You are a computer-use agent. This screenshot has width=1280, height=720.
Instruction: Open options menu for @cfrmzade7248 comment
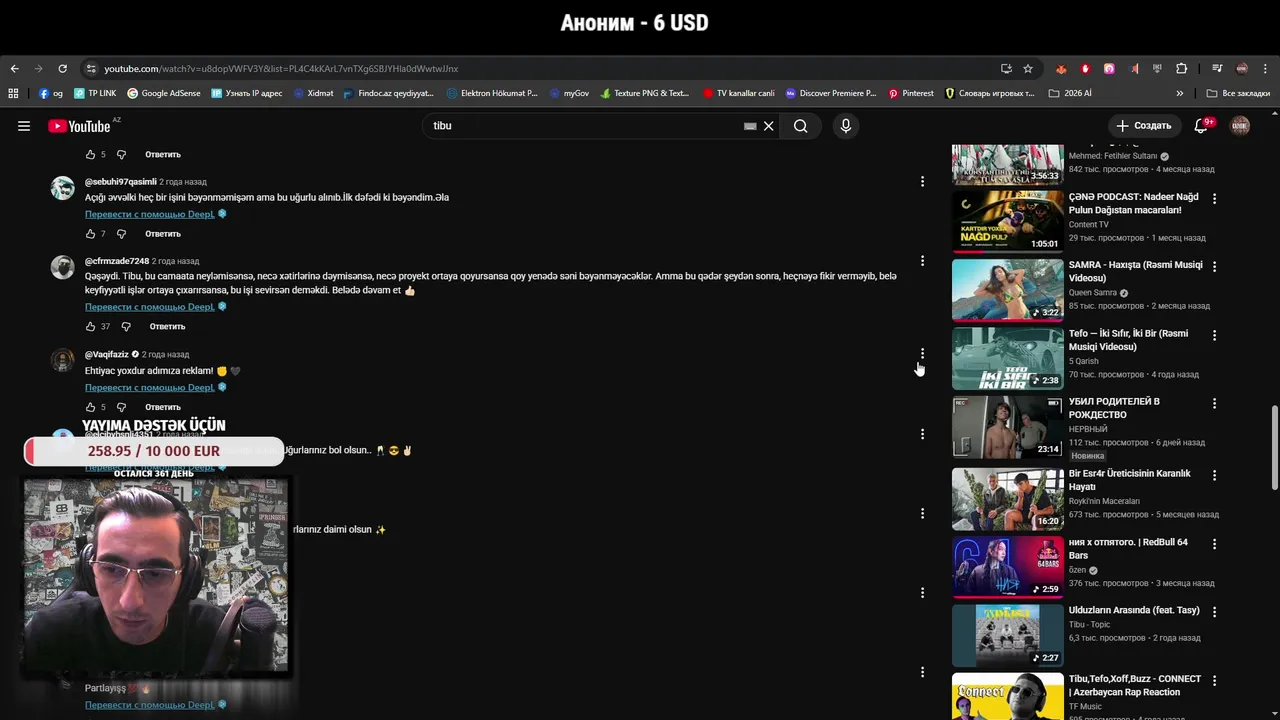(x=922, y=261)
